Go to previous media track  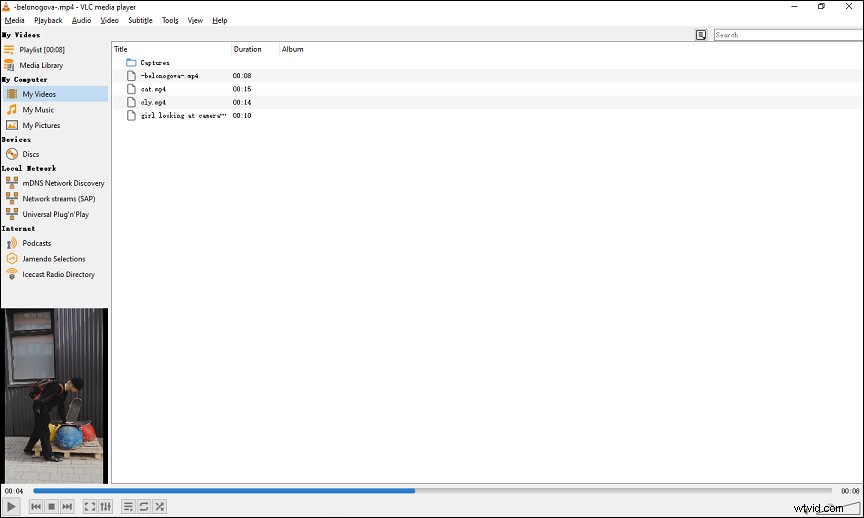point(36,506)
